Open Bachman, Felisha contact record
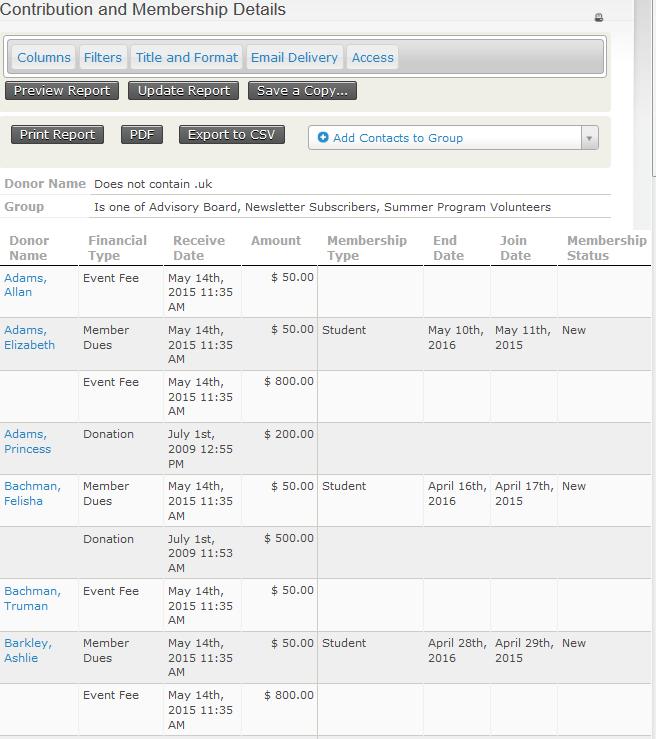 point(32,493)
